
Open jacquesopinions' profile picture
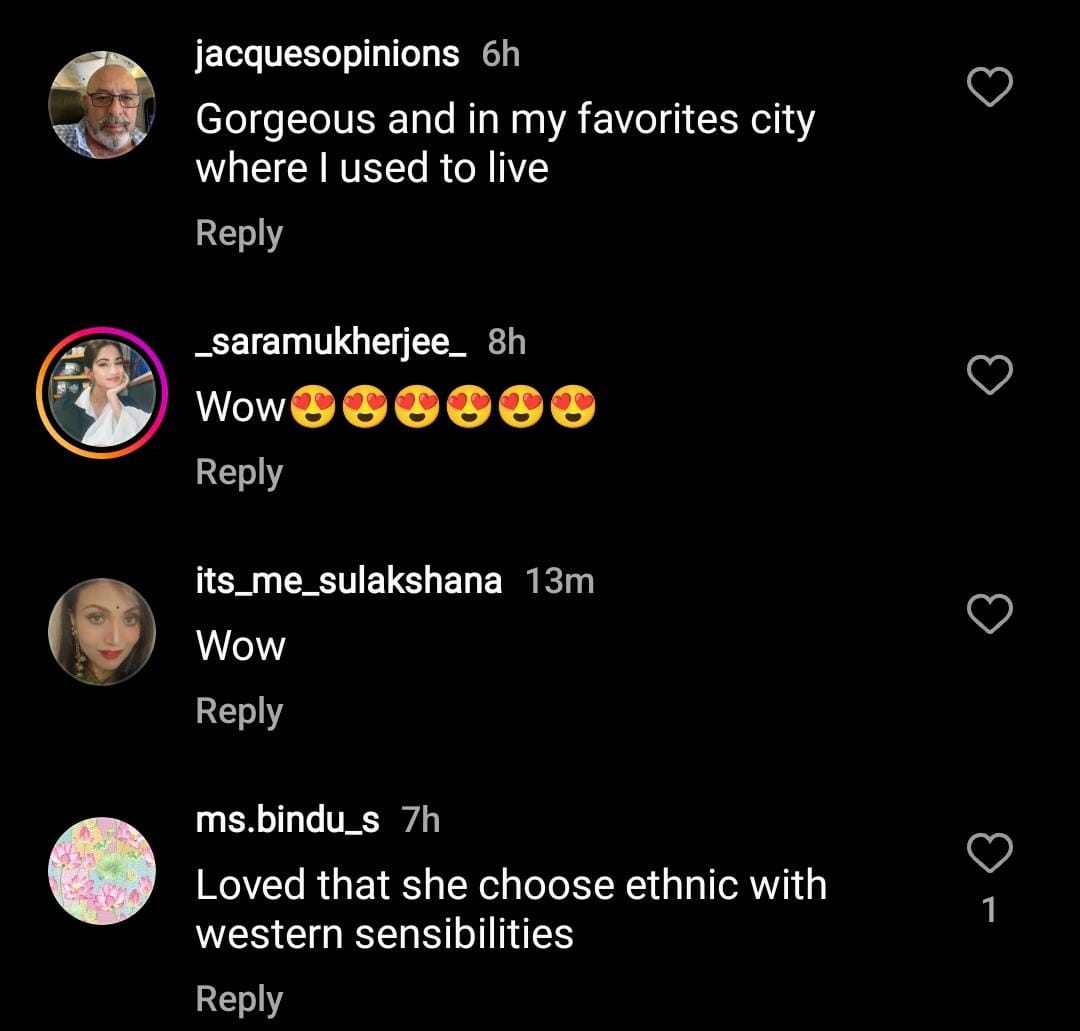click(102, 105)
